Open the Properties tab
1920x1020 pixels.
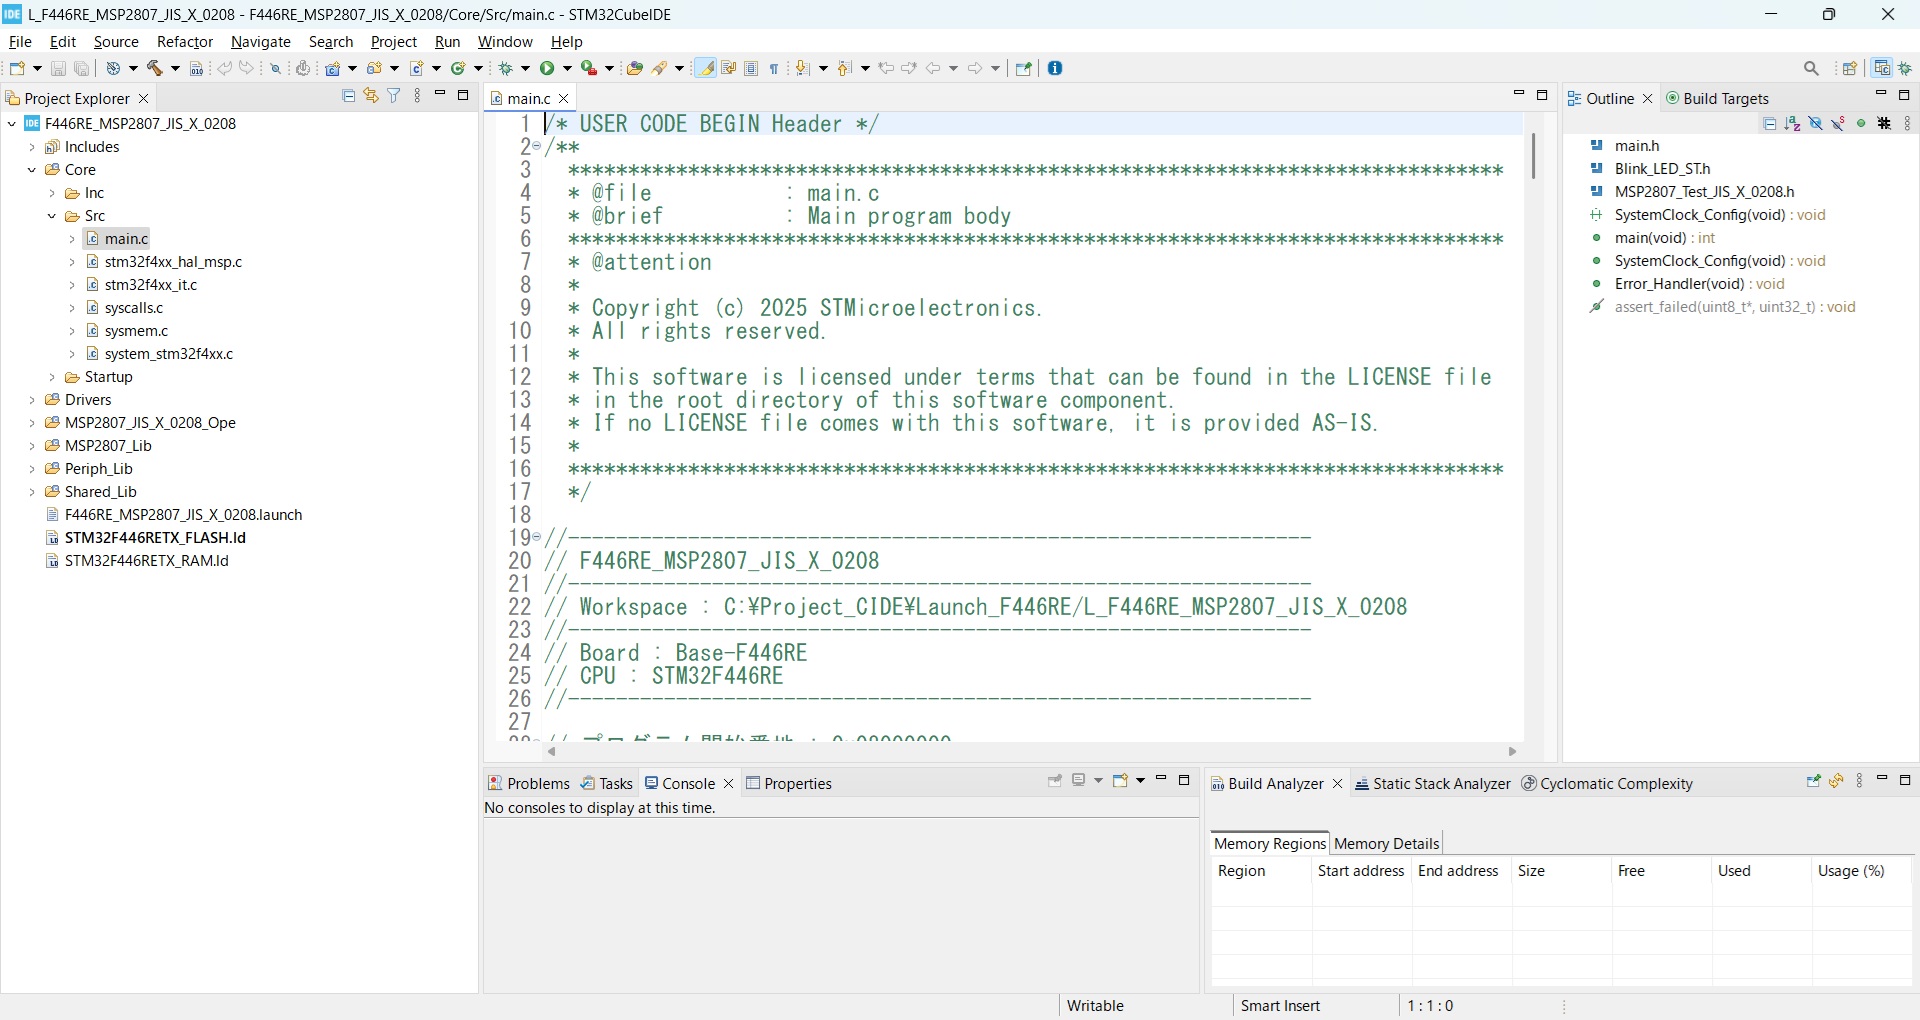click(789, 783)
